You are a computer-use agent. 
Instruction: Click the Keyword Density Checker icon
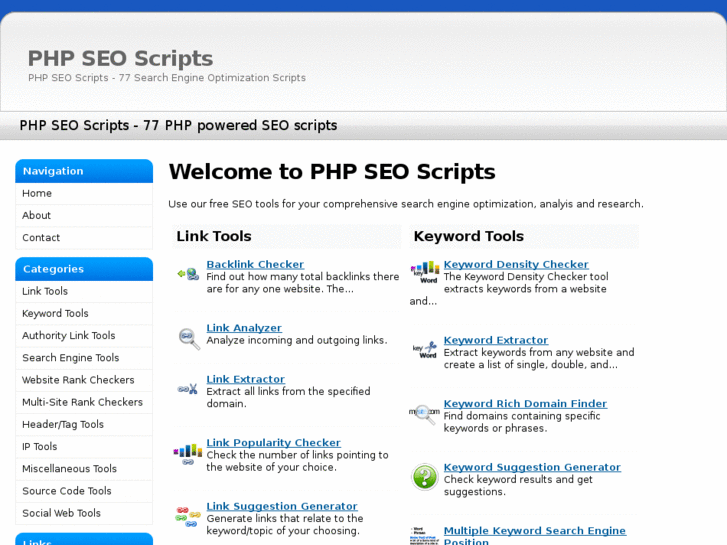(x=425, y=272)
